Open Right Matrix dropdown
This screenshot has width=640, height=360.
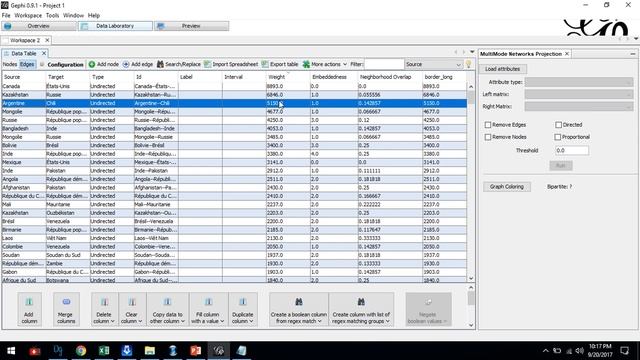pyautogui.click(x=579, y=107)
